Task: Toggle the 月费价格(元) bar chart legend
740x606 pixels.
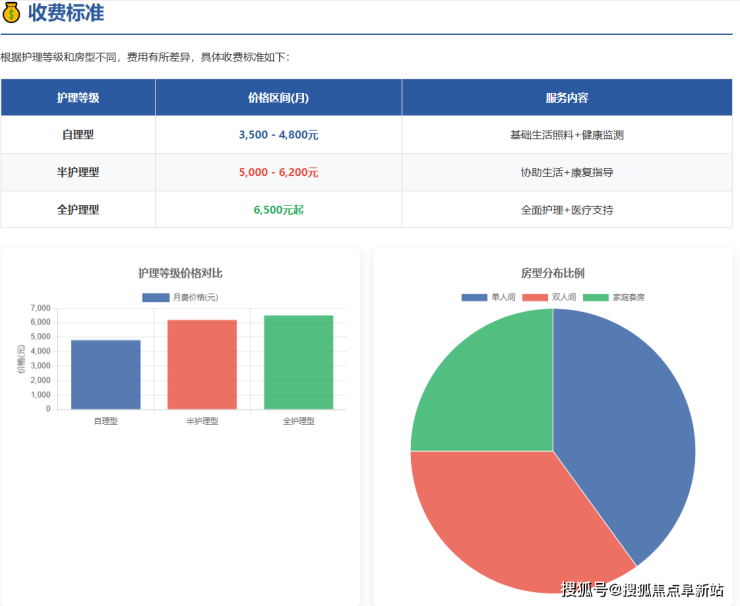Action: coord(180,297)
